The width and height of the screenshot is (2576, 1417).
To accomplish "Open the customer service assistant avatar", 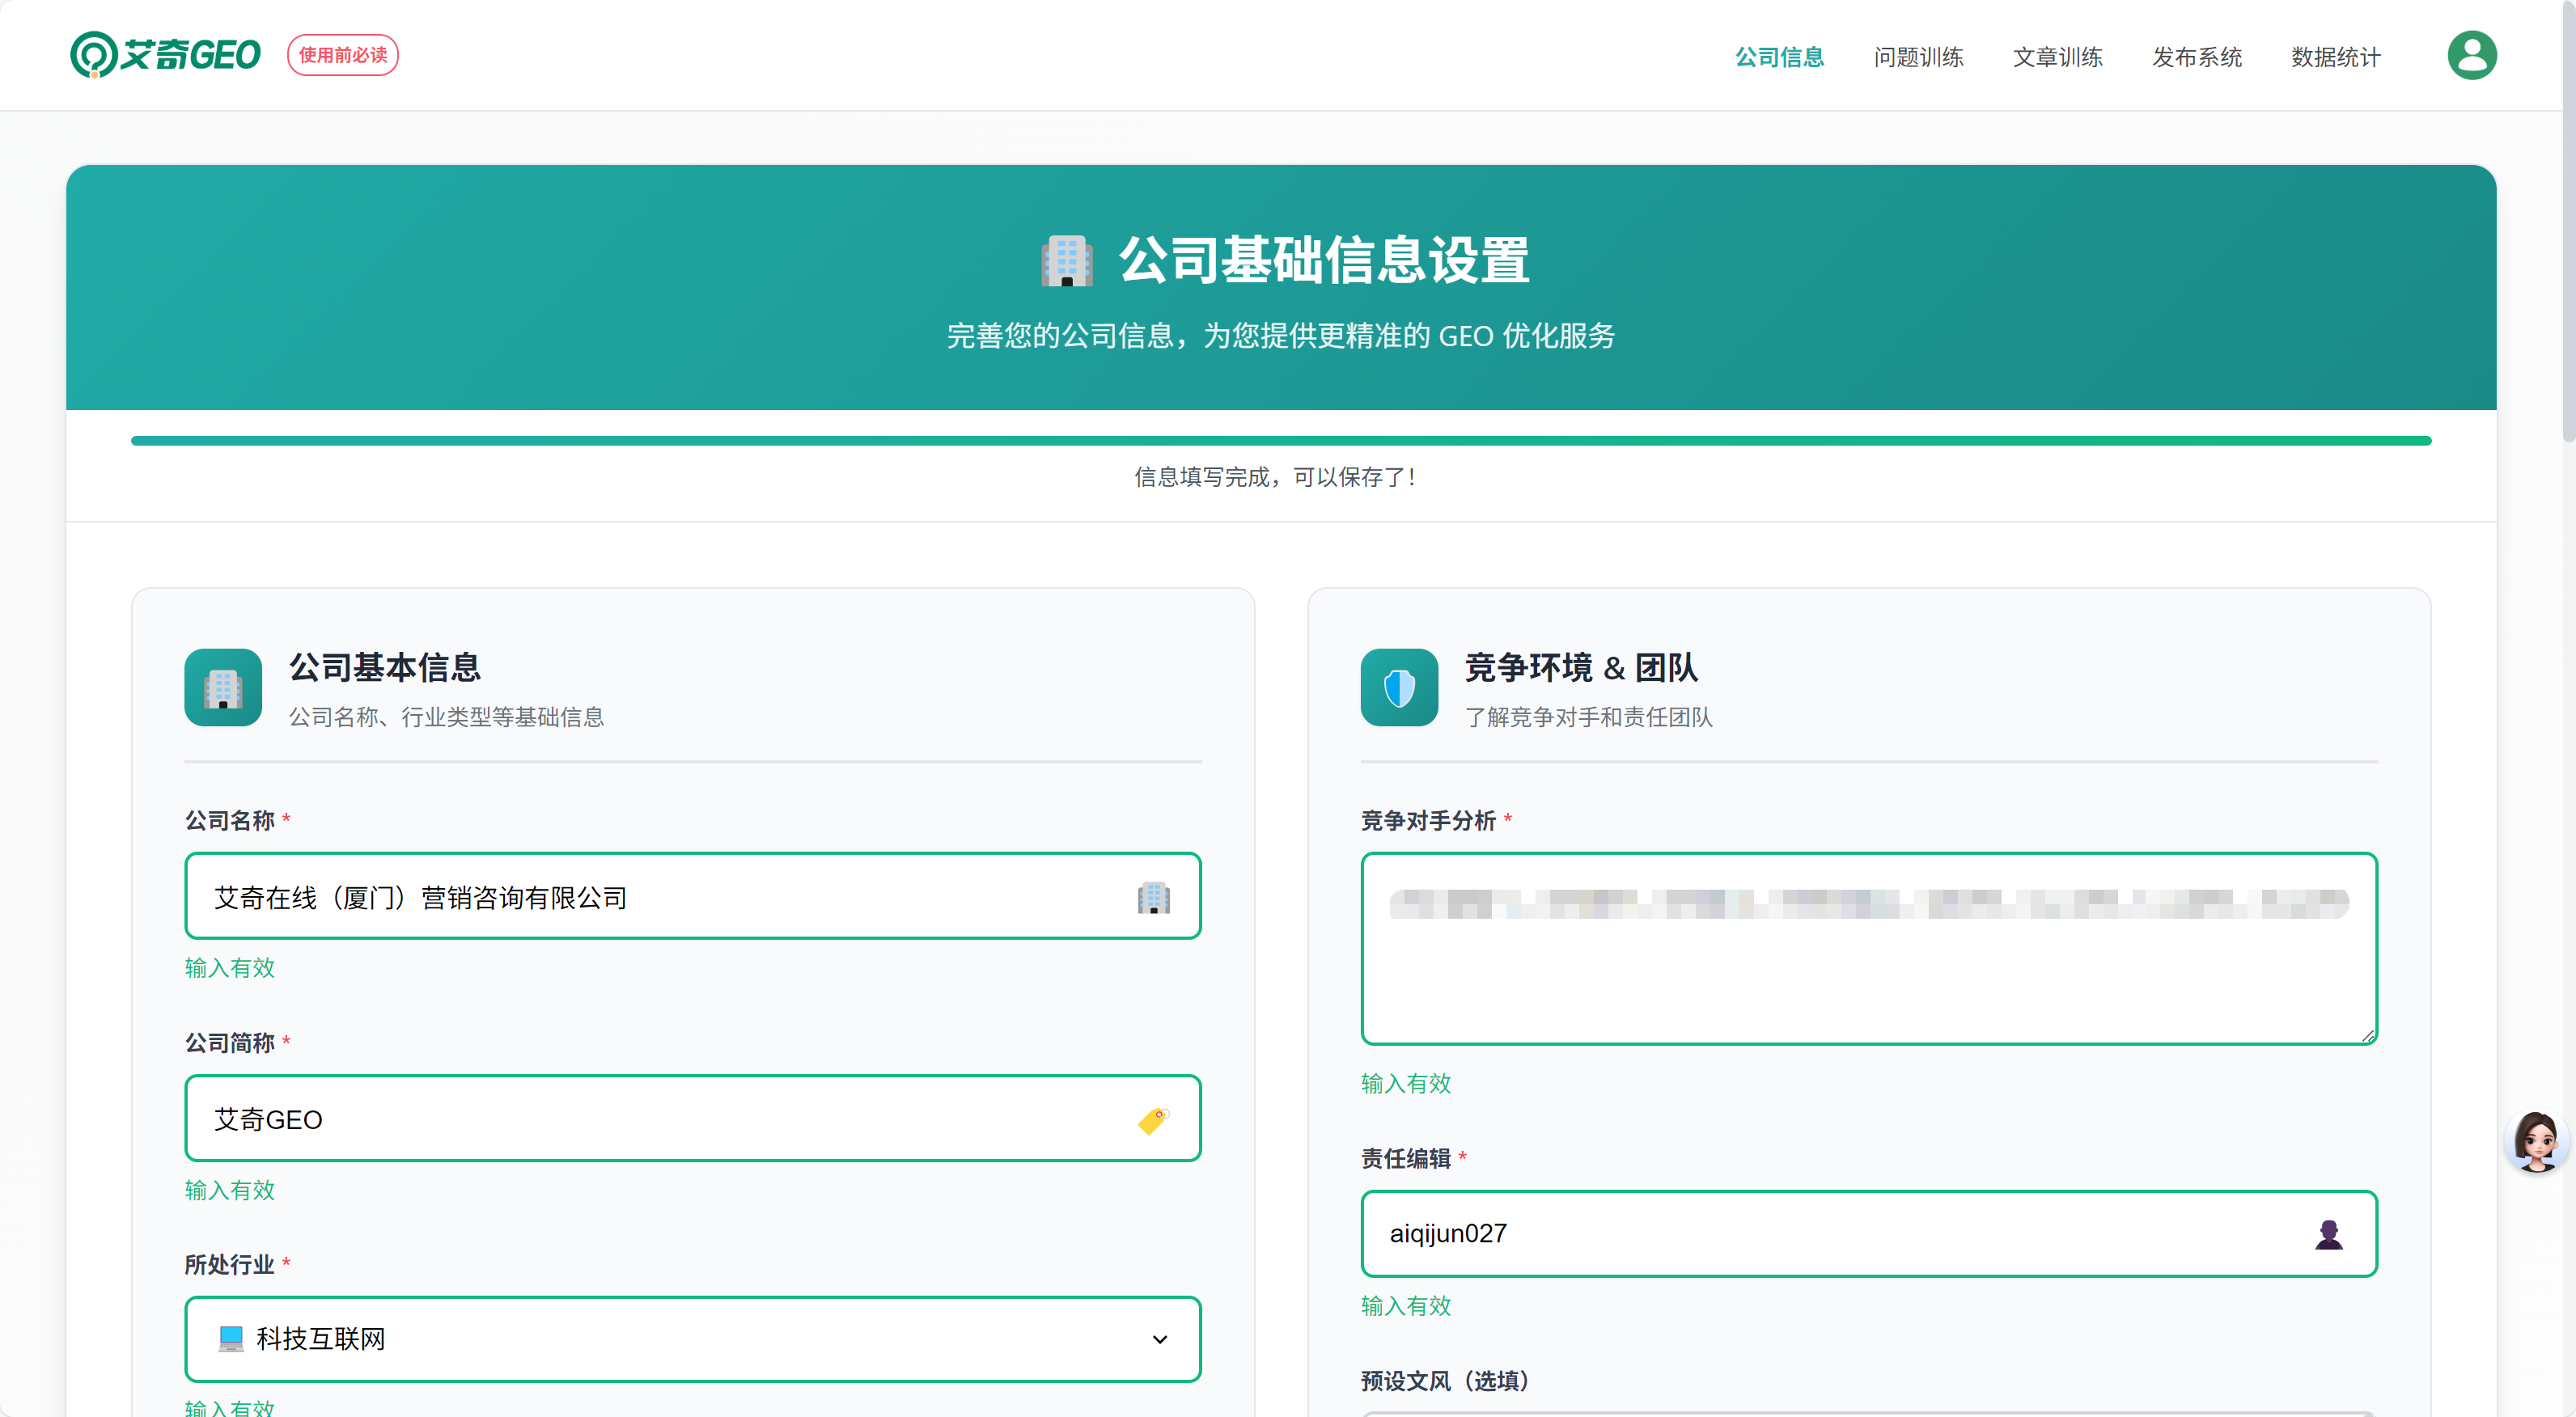I will pos(2536,1141).
